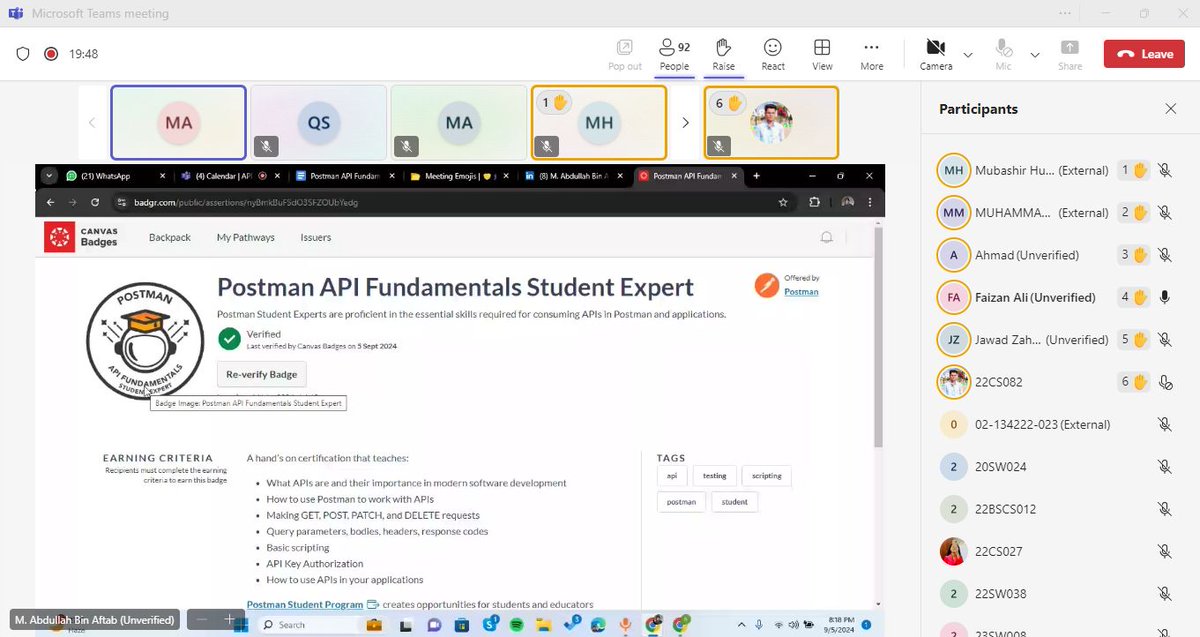
Task: Open the browser tab search chevron
Action: [x=49, y=176]
